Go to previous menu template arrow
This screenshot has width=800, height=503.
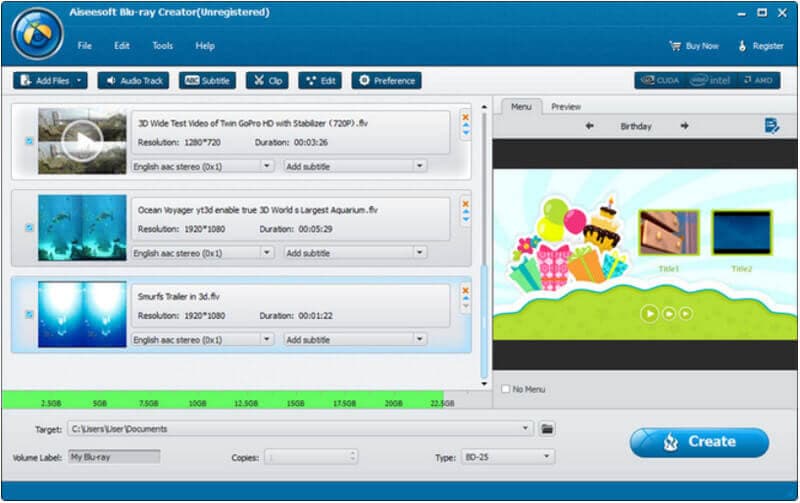coord(589,125)
